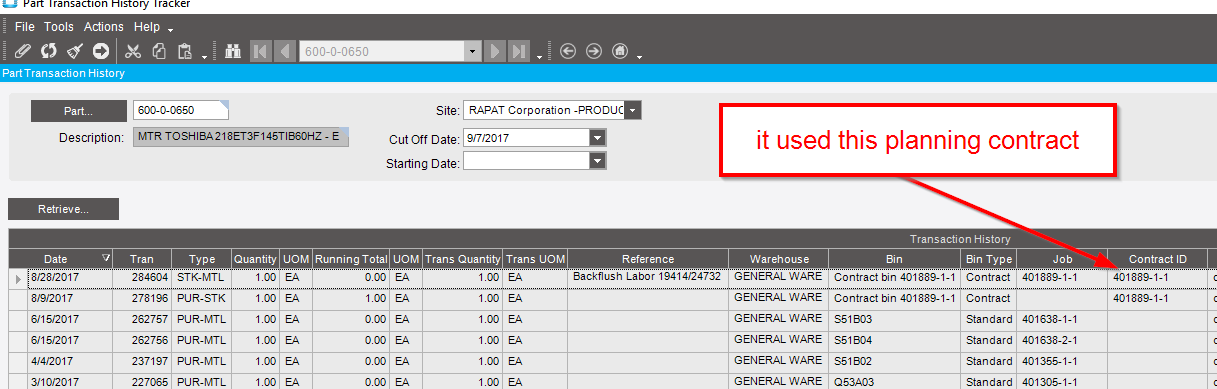Image resolution: width=1217 pixels, height=389 pixels.
Task: Click the Contract ID column header
Action: 1158,259
